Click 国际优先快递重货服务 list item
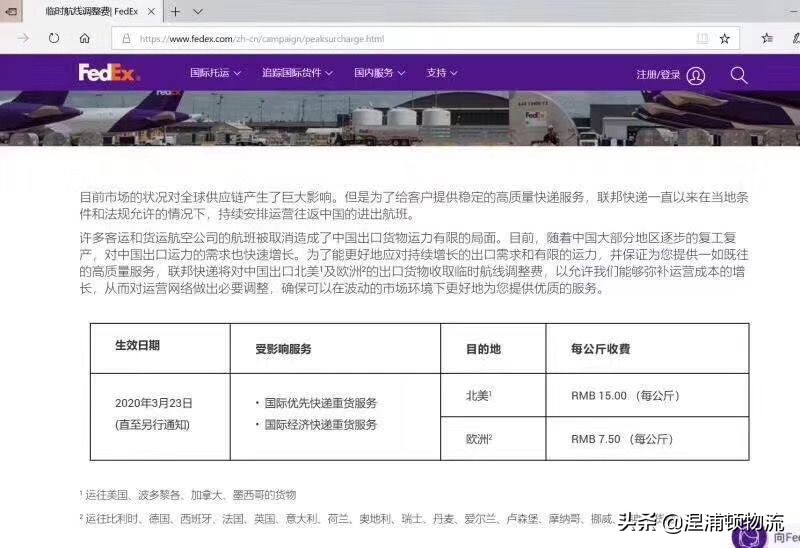The width and height of the screenshot is (800, 548). (320, 403)
